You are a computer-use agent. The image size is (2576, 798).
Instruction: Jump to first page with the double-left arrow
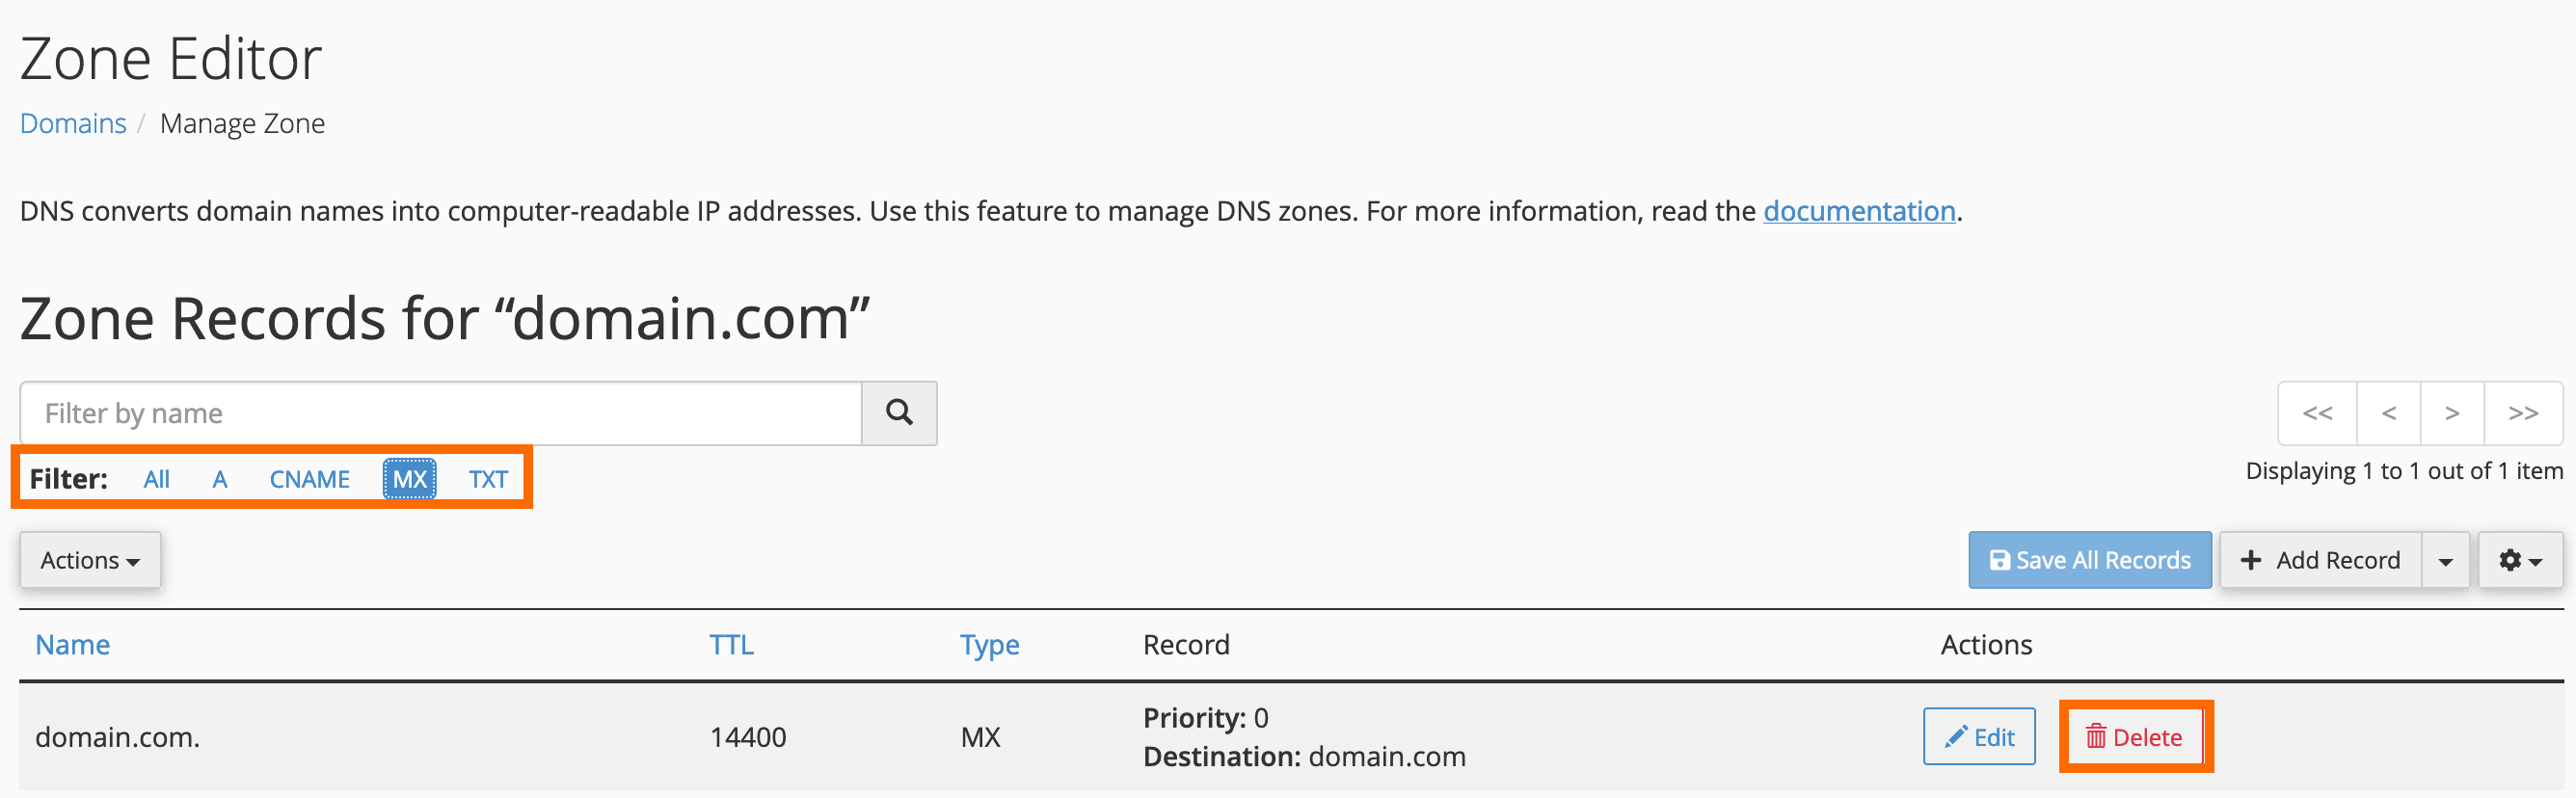[2317, 413]
